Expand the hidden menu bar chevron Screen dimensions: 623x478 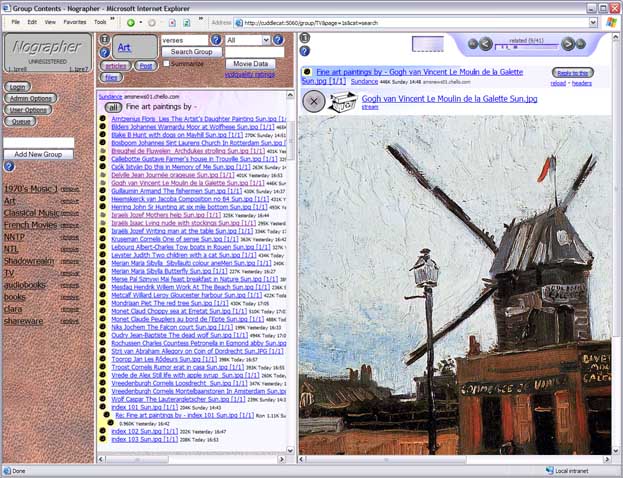pos(112,19)
